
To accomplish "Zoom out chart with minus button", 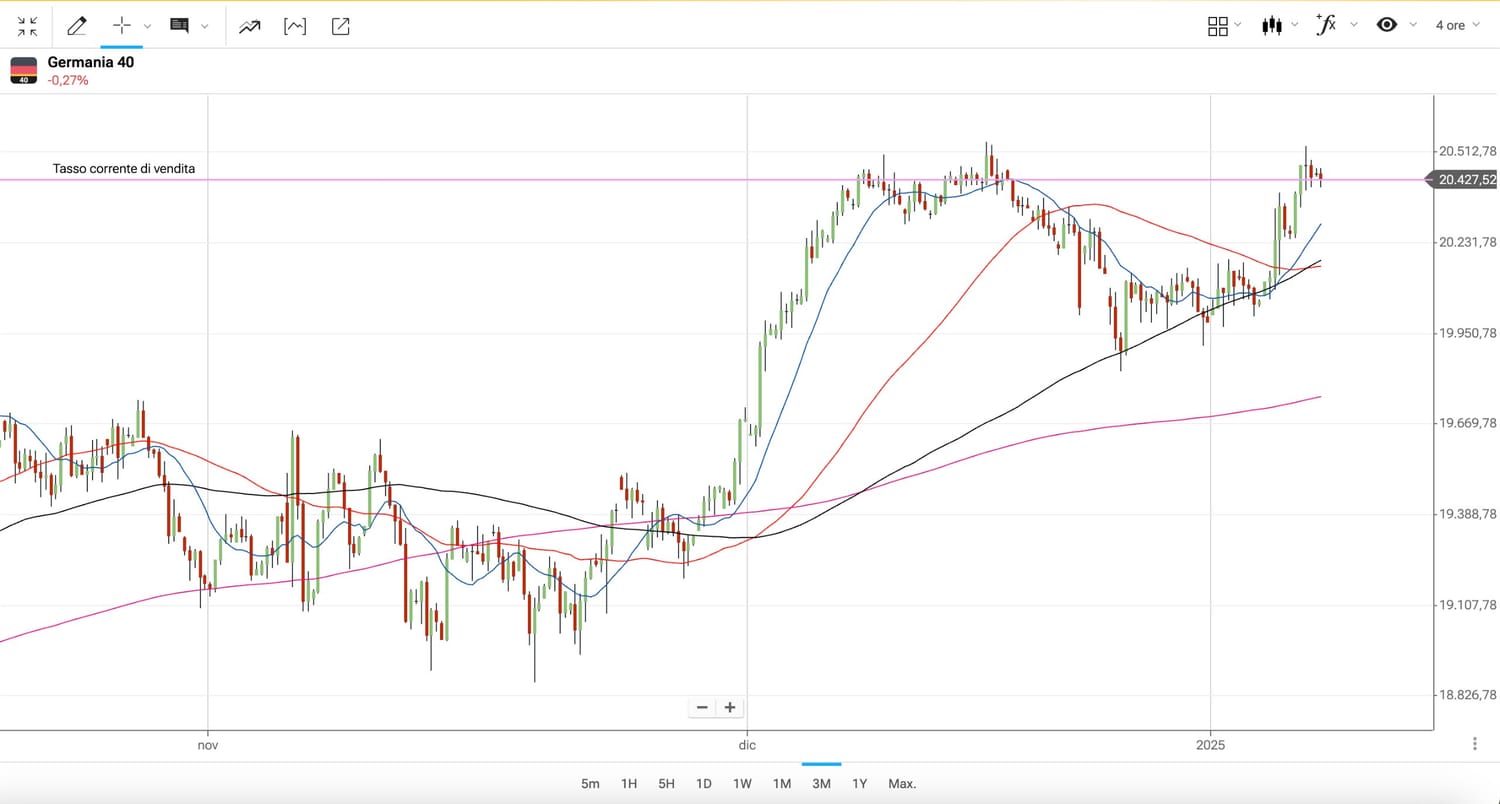I will (702, 707).
